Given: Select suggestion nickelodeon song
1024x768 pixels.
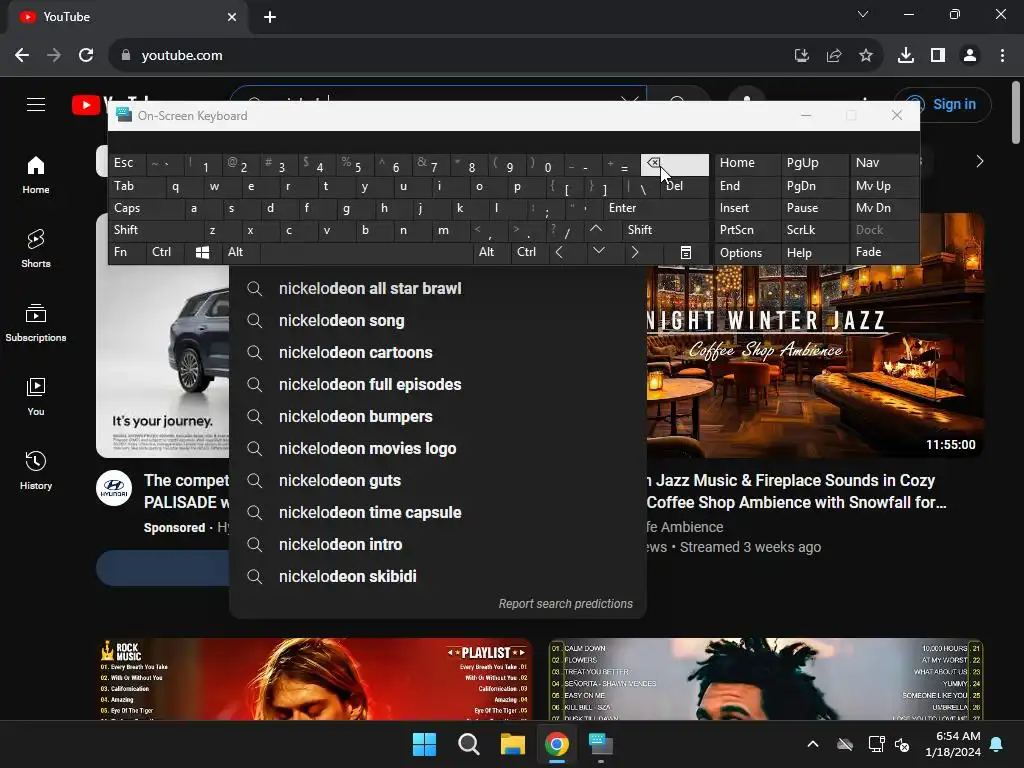Looking at the screenshot, I should (438, 321).
